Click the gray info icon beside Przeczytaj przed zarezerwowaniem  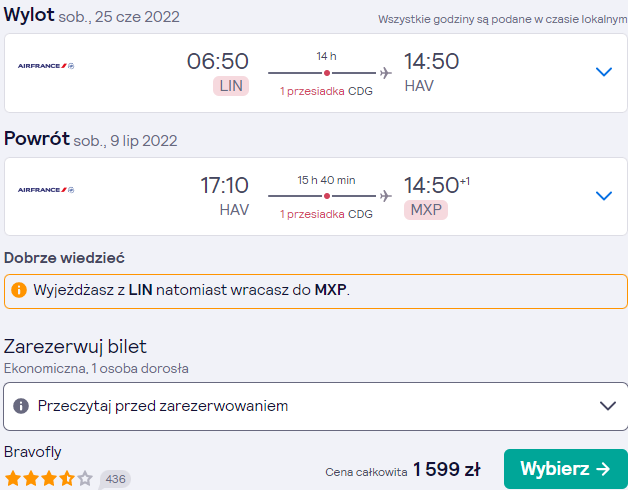(21, 406)
